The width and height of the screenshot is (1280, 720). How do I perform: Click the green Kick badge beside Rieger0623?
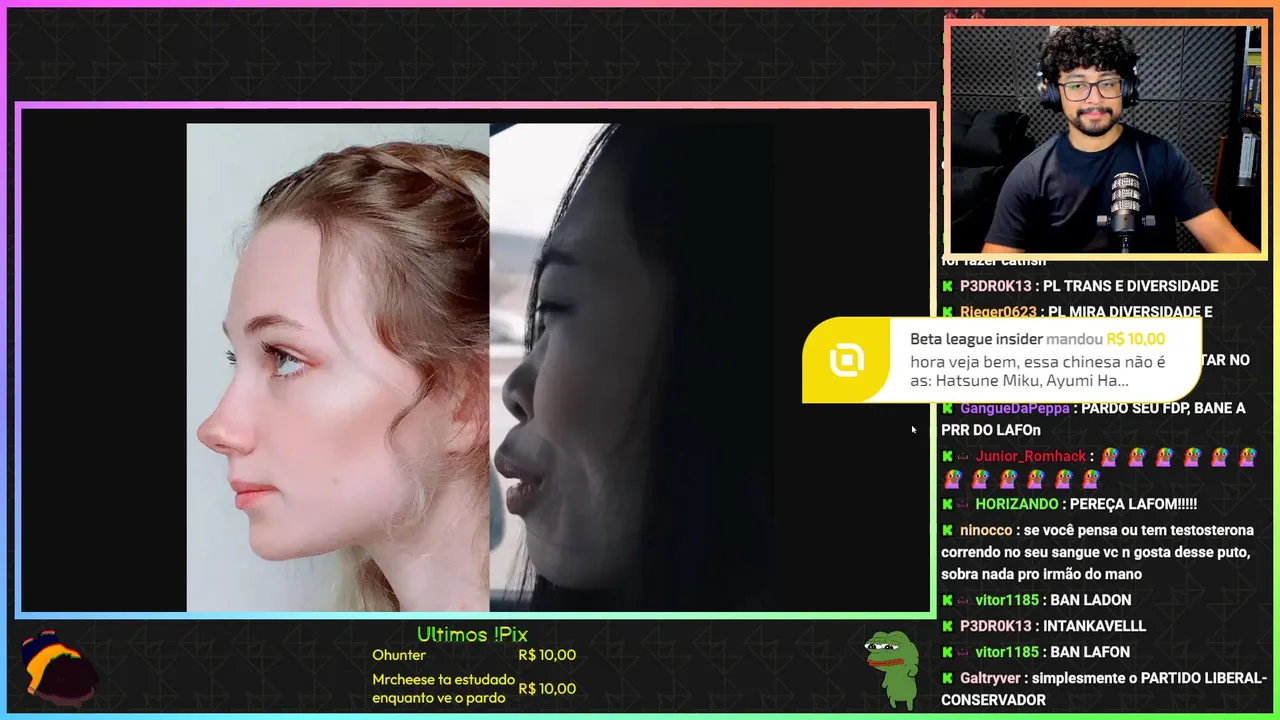(947, 312)
